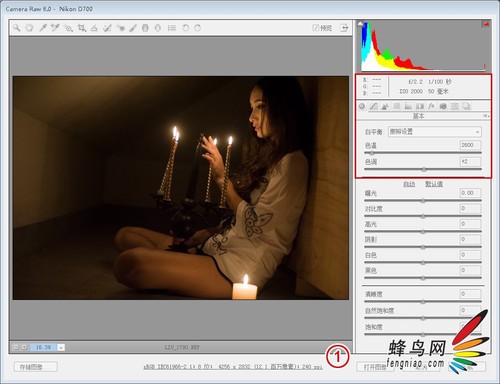
Task: Click the 阴影 shadows slider handle
Action: click(x=423, y=248)
